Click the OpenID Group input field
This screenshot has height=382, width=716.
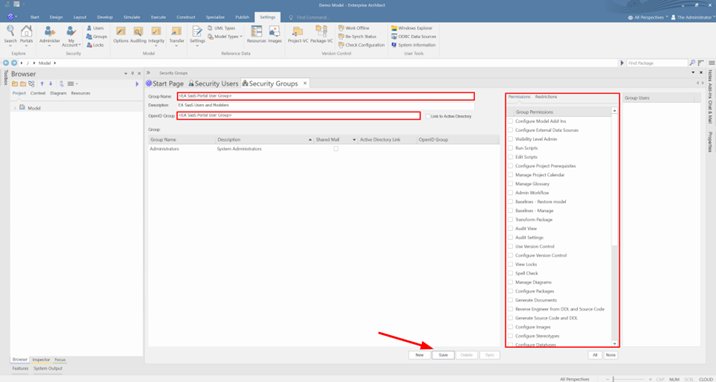point(298,116)
